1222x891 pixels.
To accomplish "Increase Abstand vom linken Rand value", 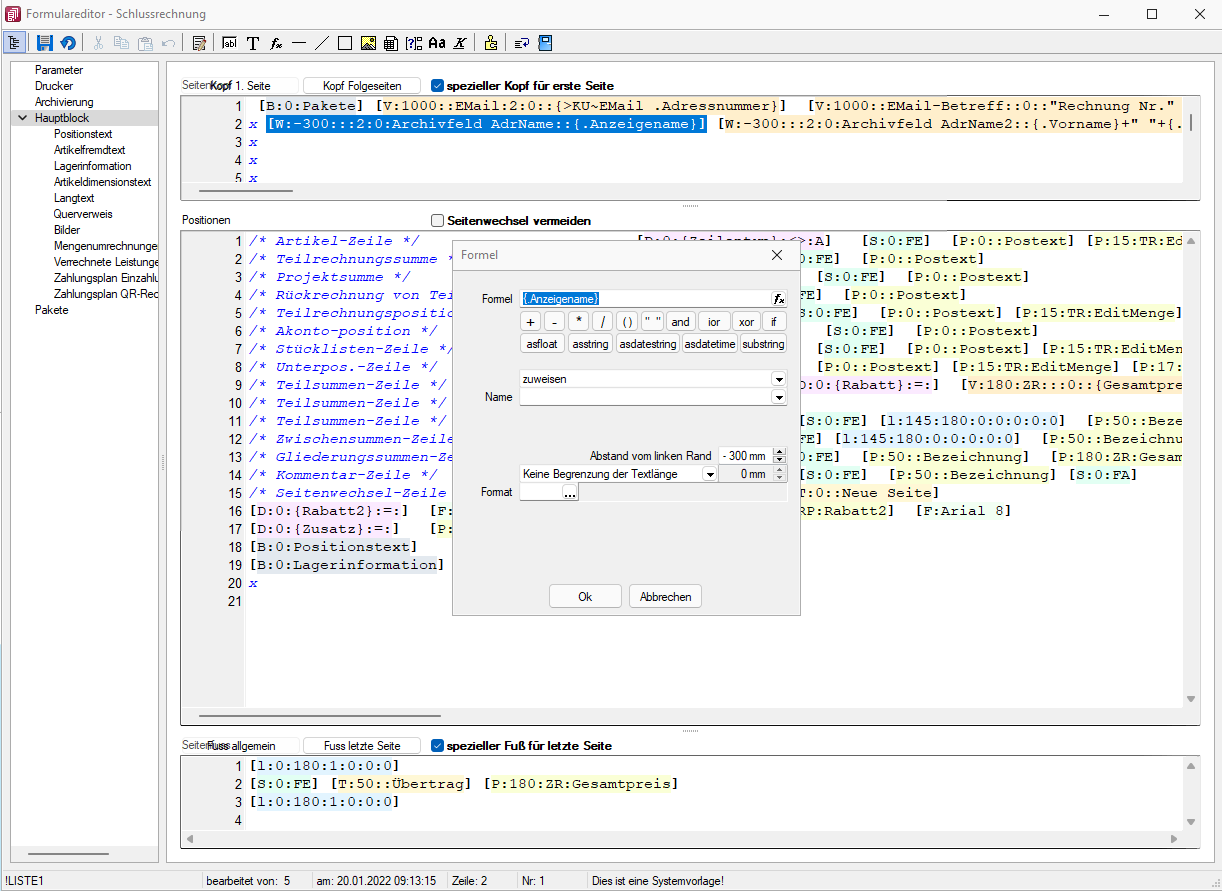I will tap(780, 451).
